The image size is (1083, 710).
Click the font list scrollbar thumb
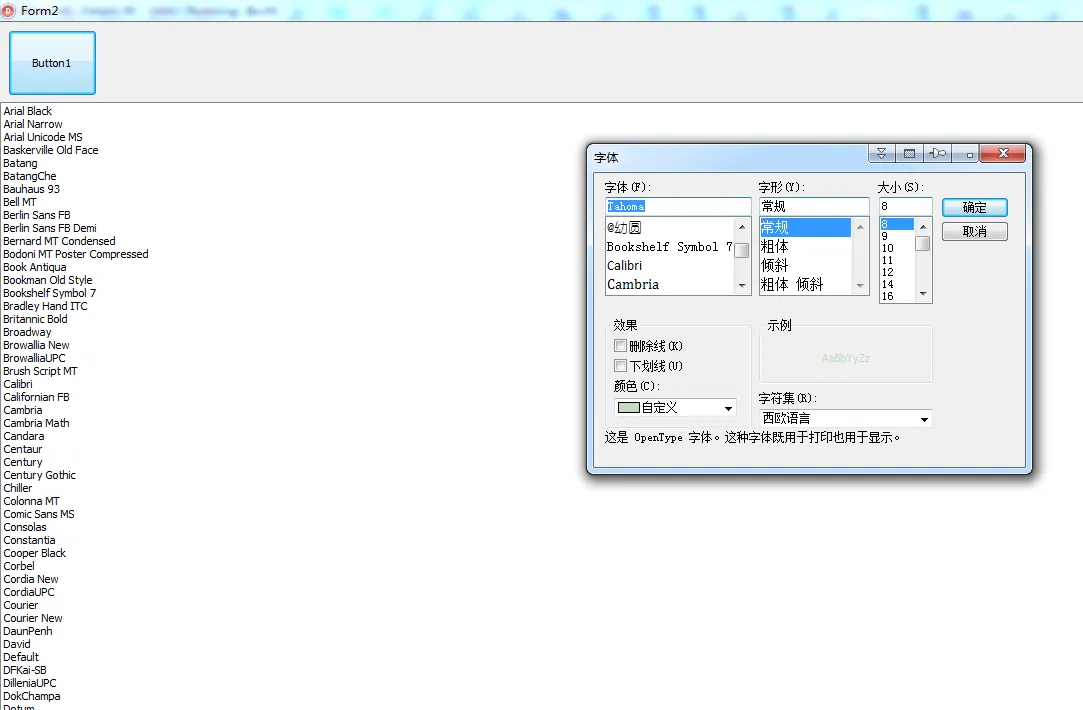coord(742,250)
